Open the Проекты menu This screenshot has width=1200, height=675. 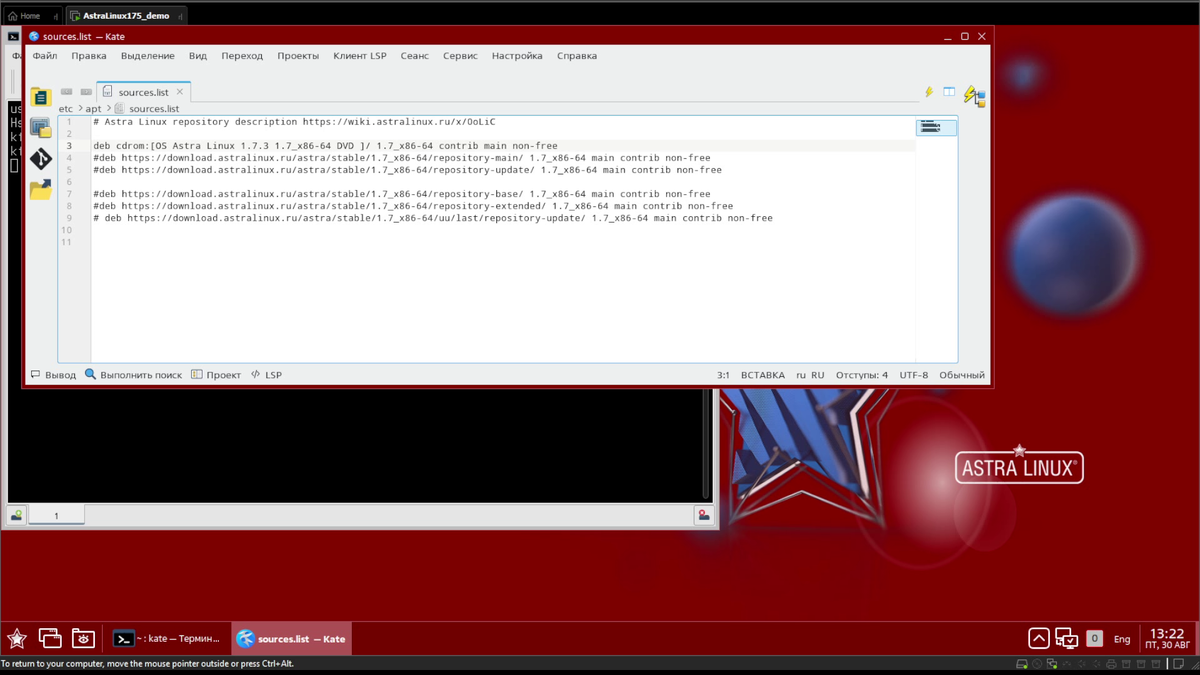tap(298, 56)
